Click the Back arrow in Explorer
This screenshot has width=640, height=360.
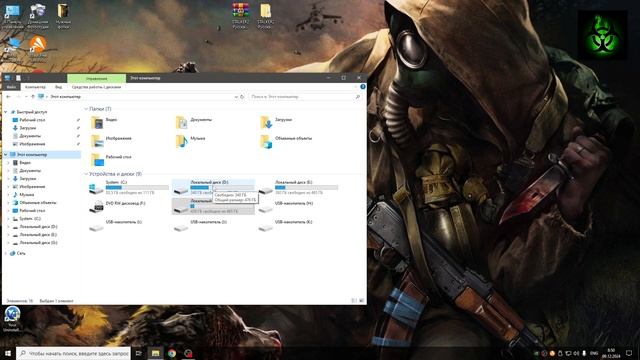[x=8, y=97]
